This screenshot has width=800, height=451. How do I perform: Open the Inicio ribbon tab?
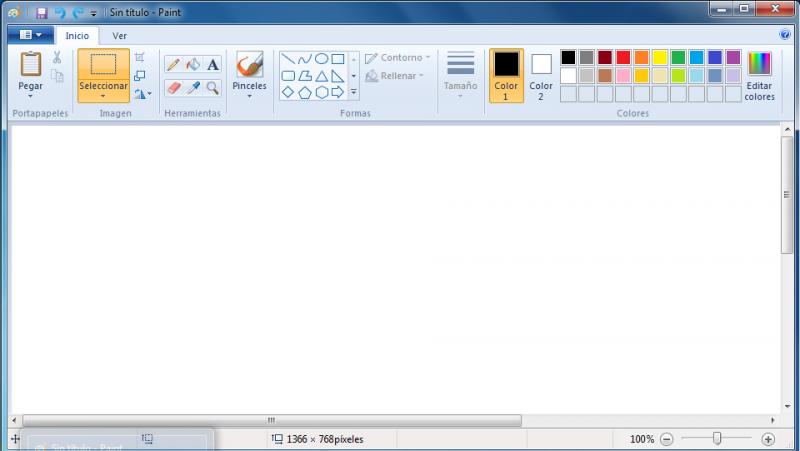click(77, 35)
